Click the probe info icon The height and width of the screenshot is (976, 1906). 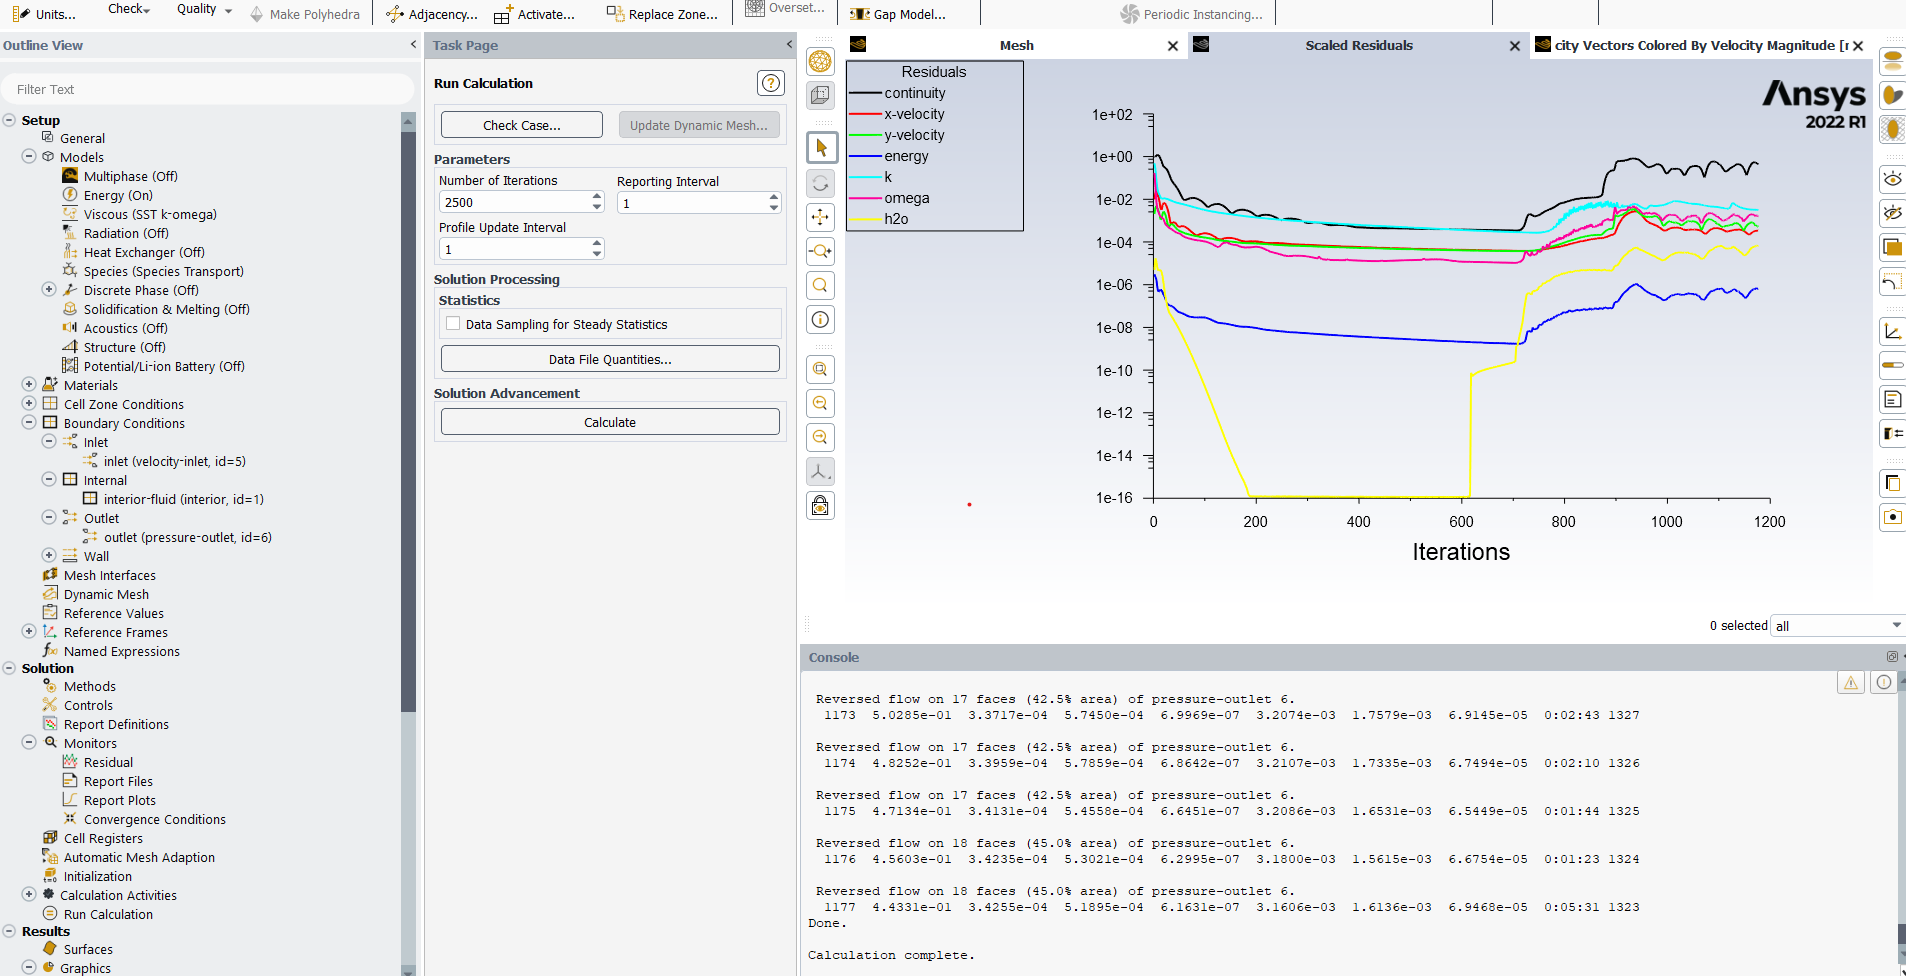click(x=821, y=320)
